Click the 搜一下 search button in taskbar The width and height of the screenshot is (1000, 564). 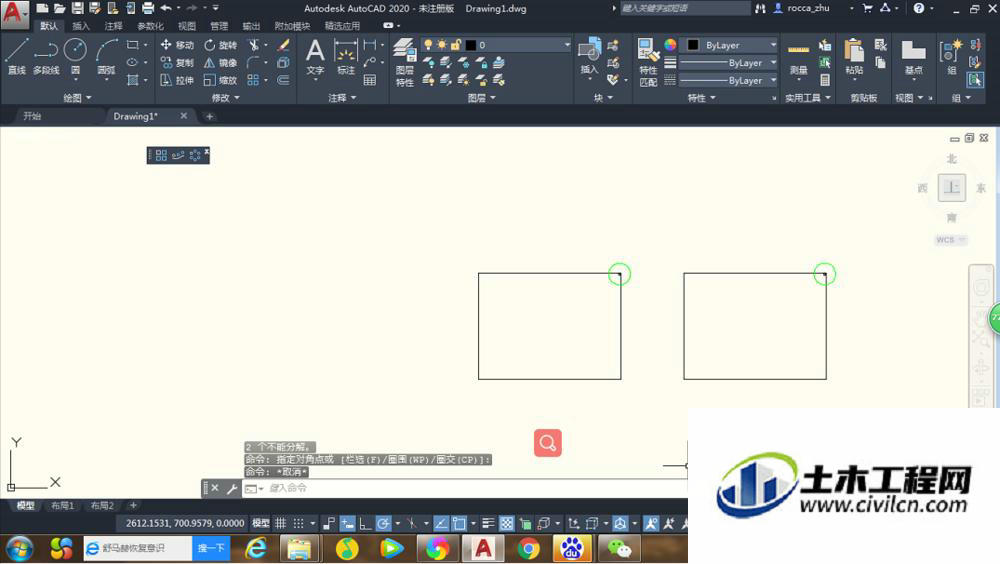point(211,548)
